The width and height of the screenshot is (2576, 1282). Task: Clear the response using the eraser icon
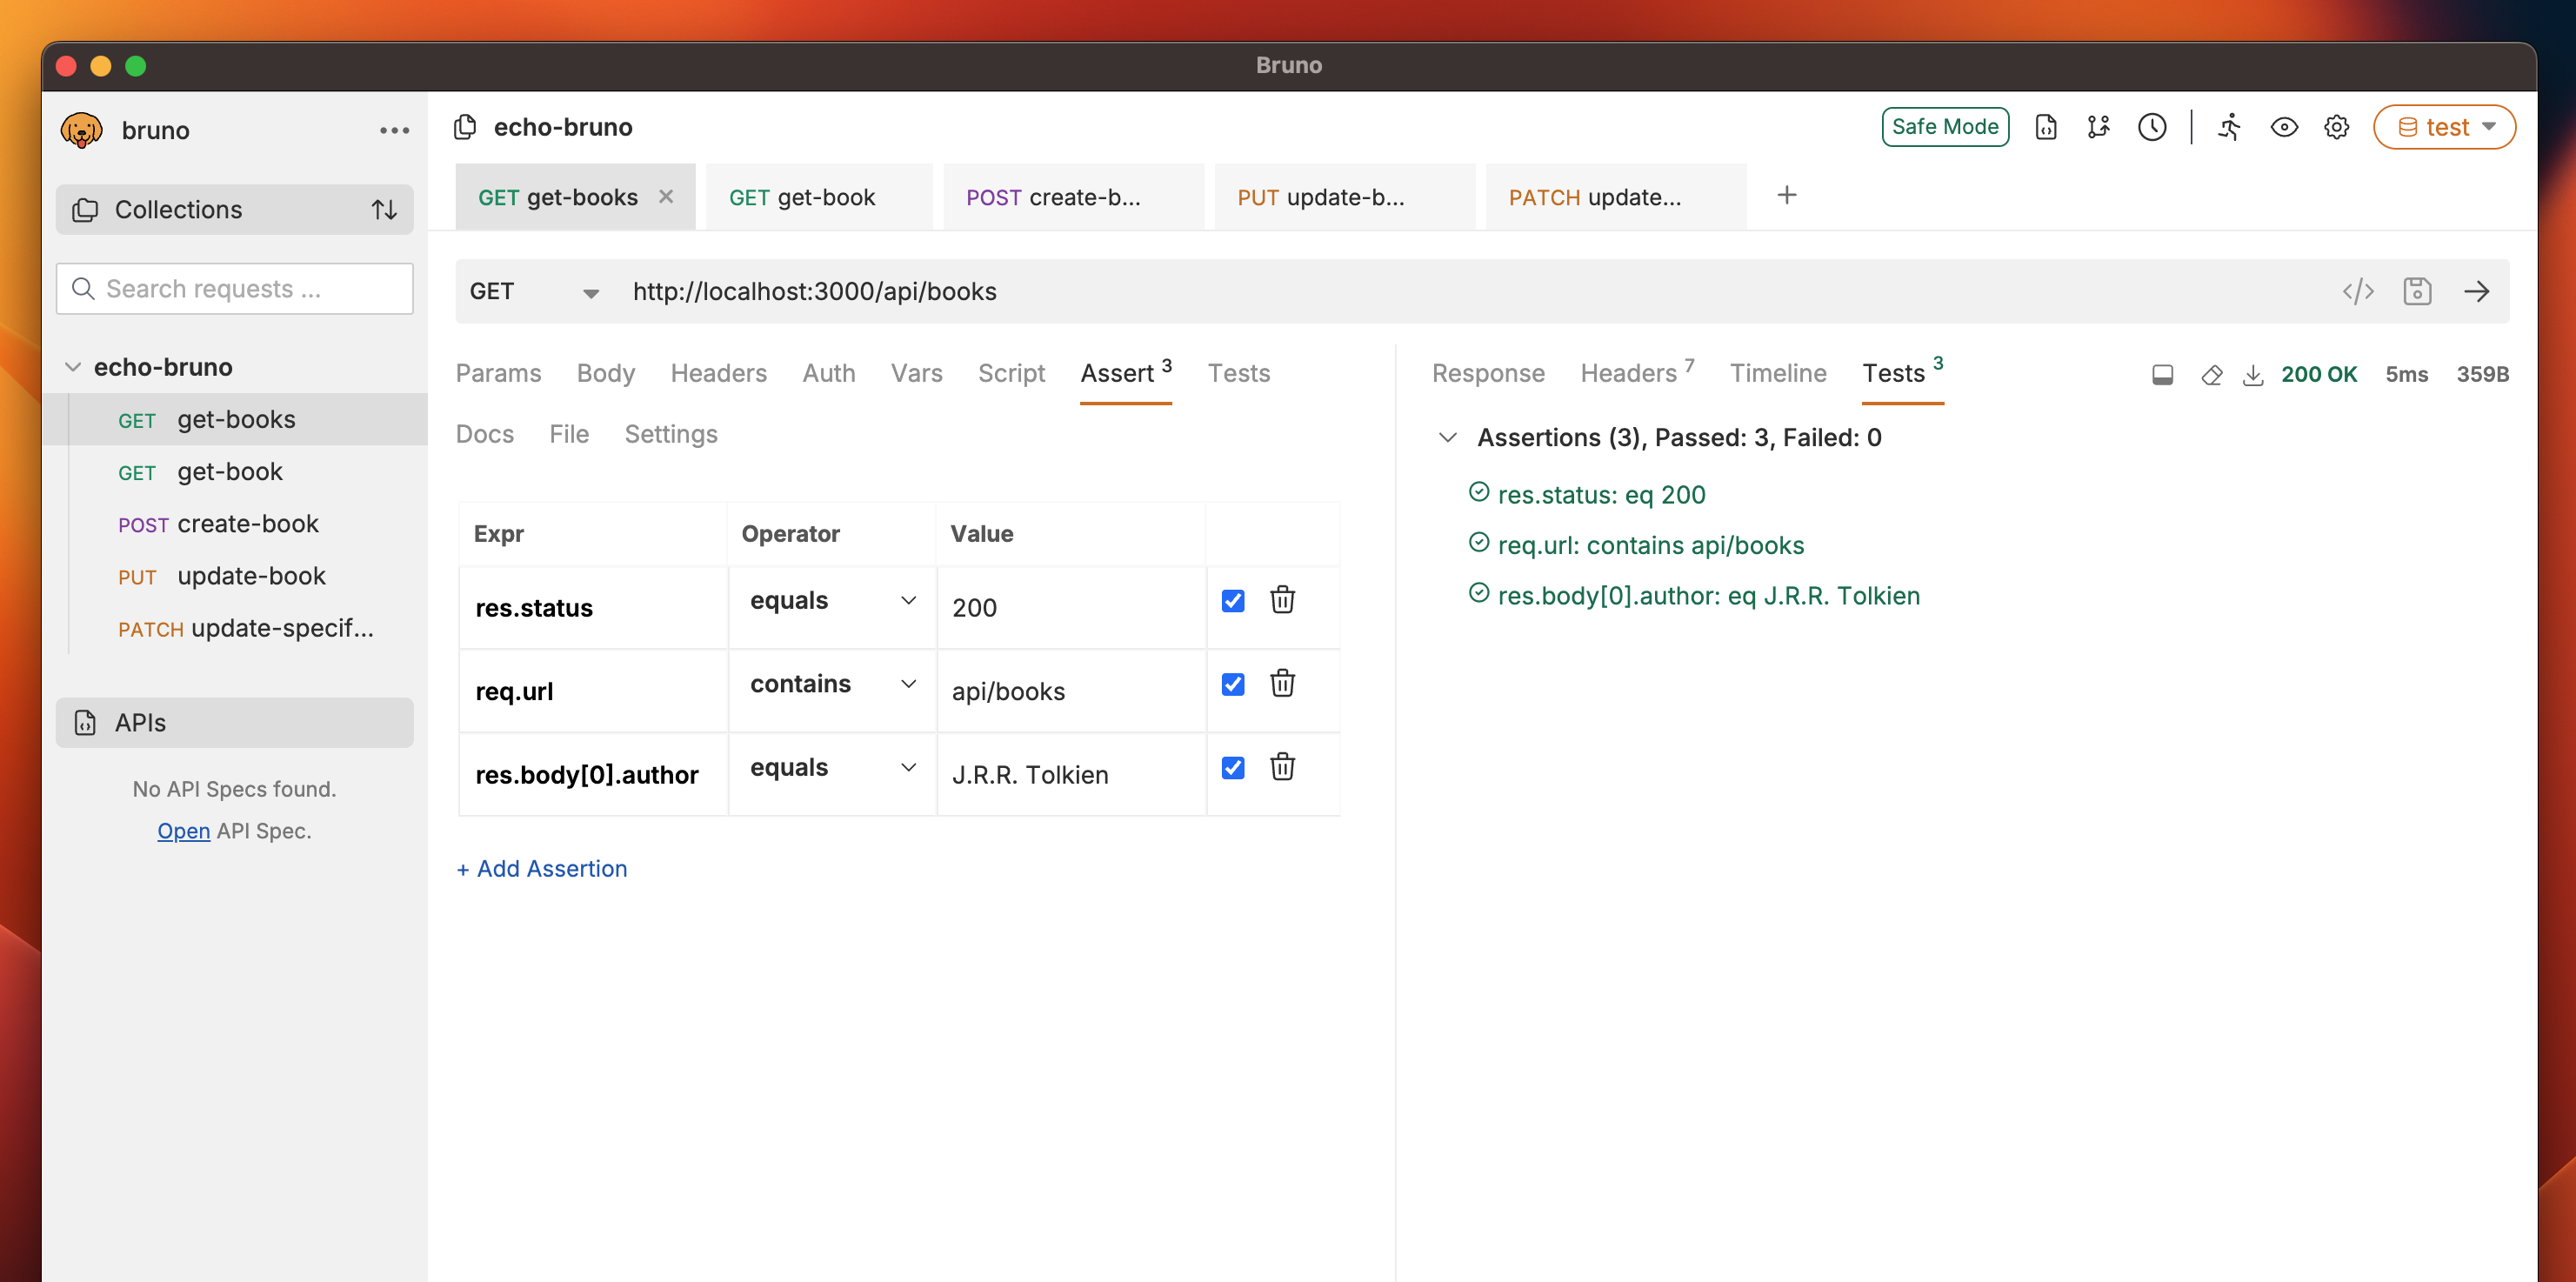coord(2211,375)
